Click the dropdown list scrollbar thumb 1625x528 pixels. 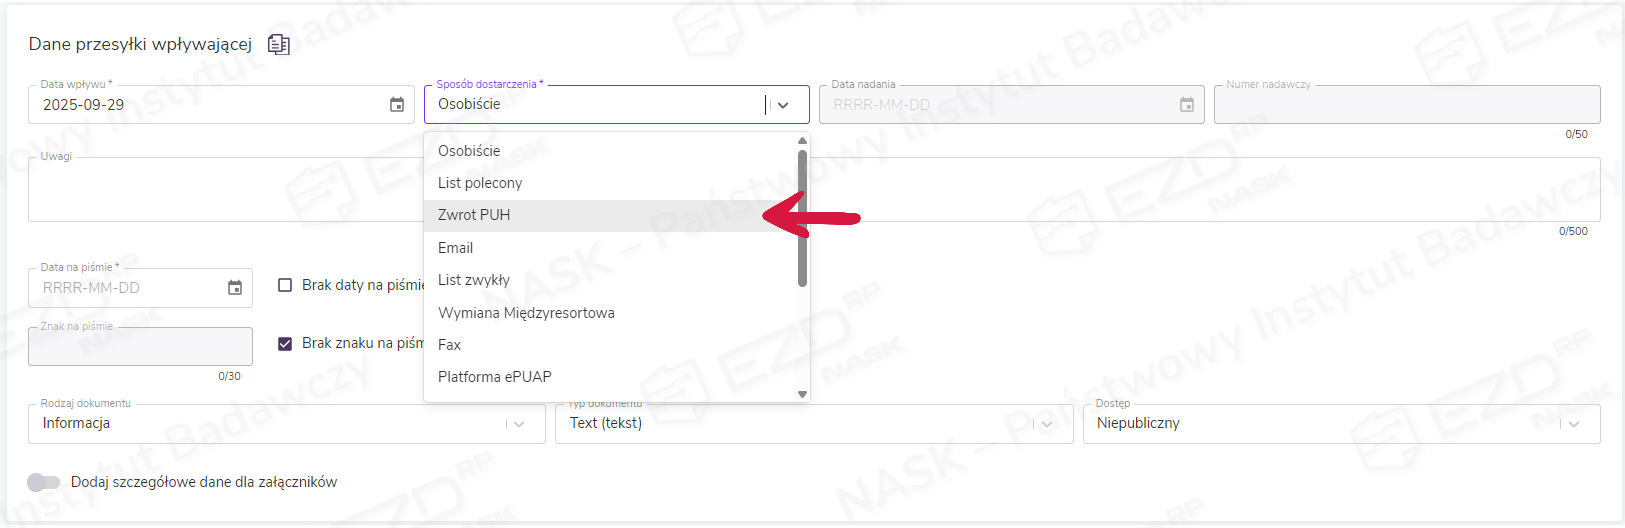(802, 218)
